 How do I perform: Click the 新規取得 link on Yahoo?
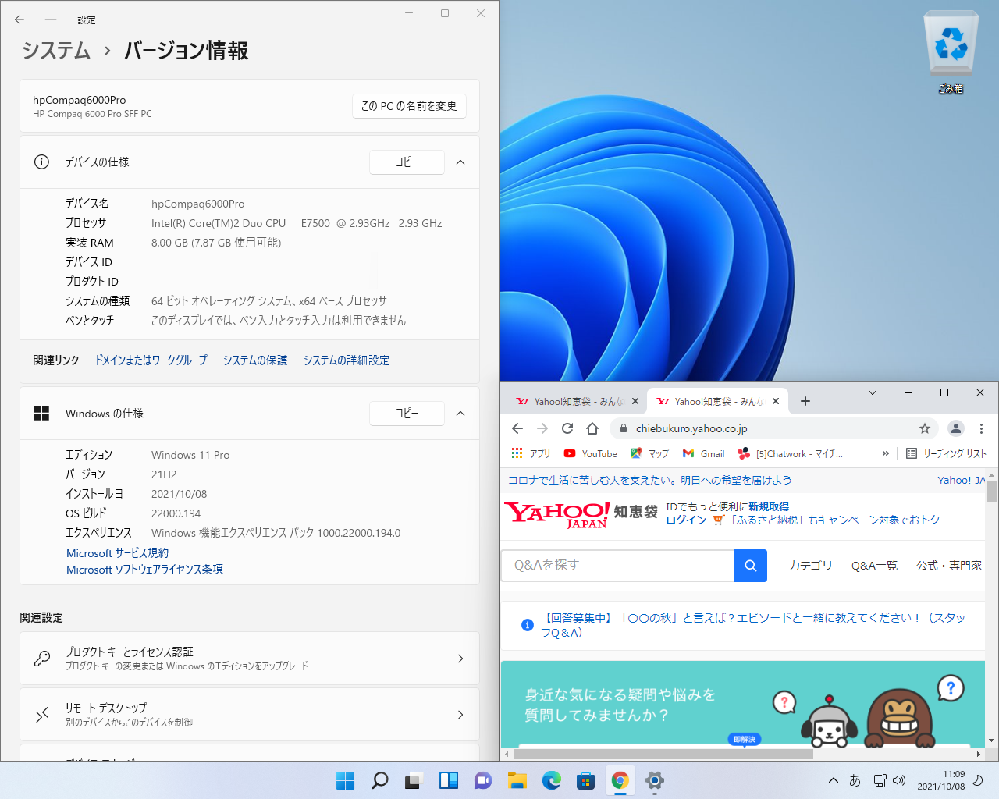coord(768,507)
